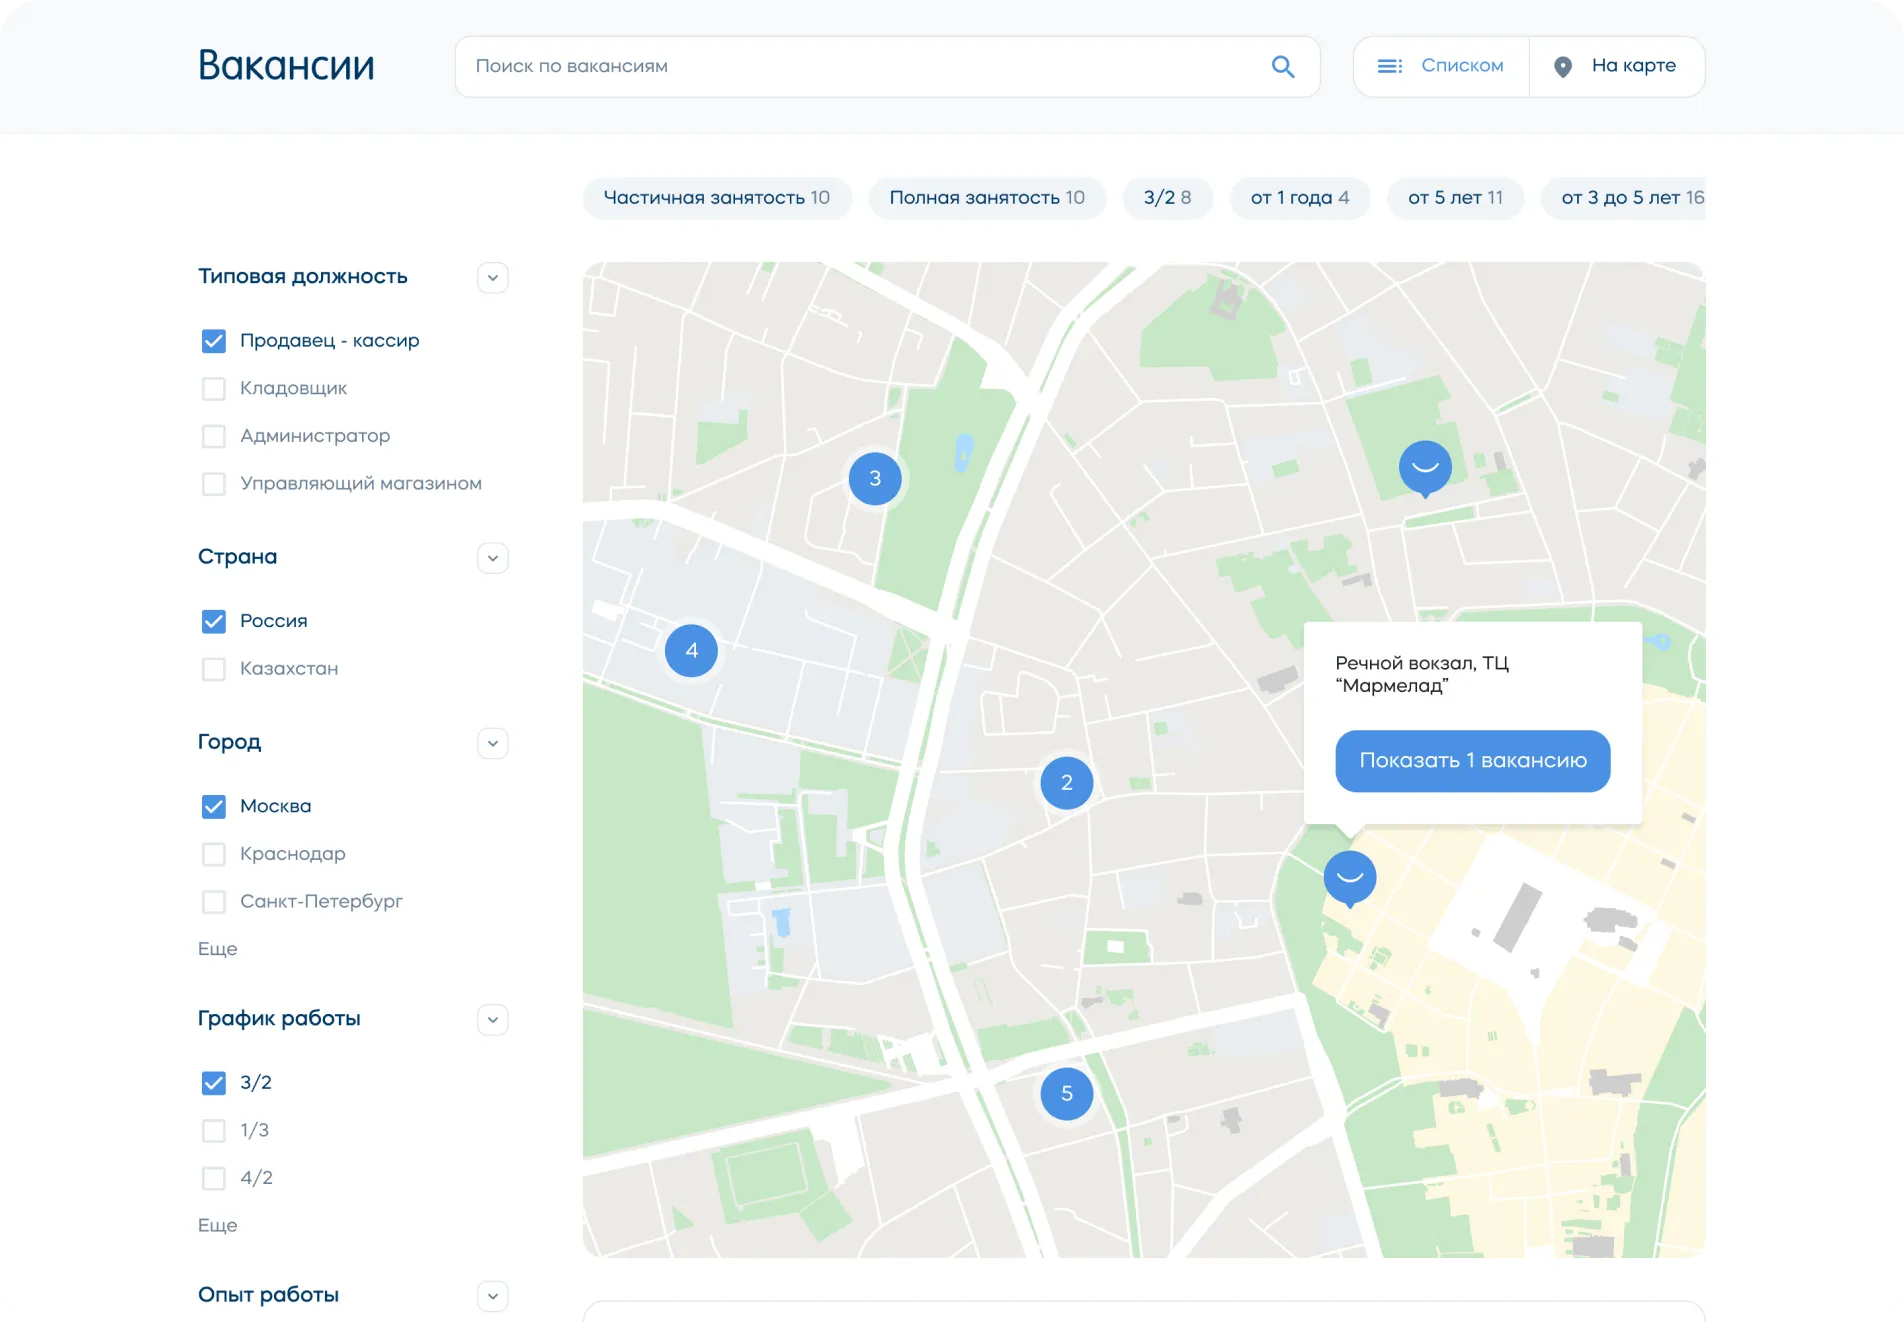
Task: Uncheck the Москва city checkbox
Action: pos(214,806)
